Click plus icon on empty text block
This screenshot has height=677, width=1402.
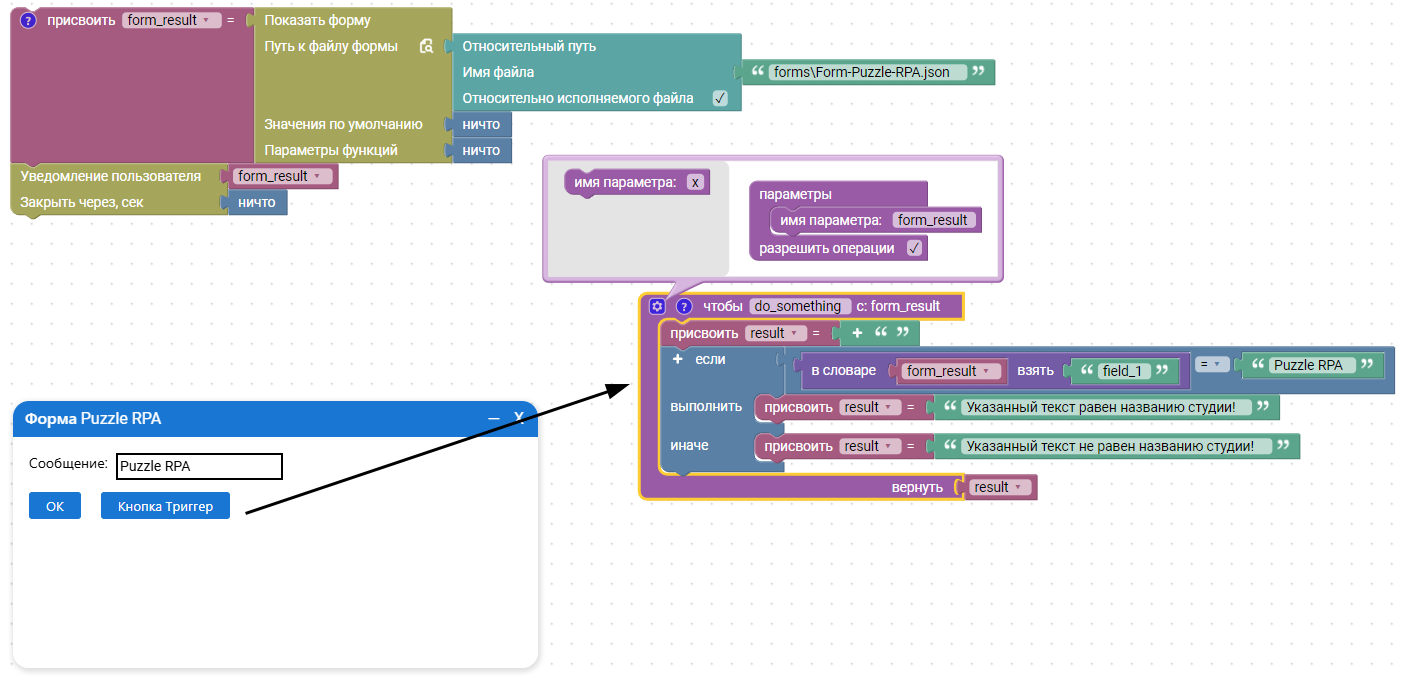click(x=857, y=333)
